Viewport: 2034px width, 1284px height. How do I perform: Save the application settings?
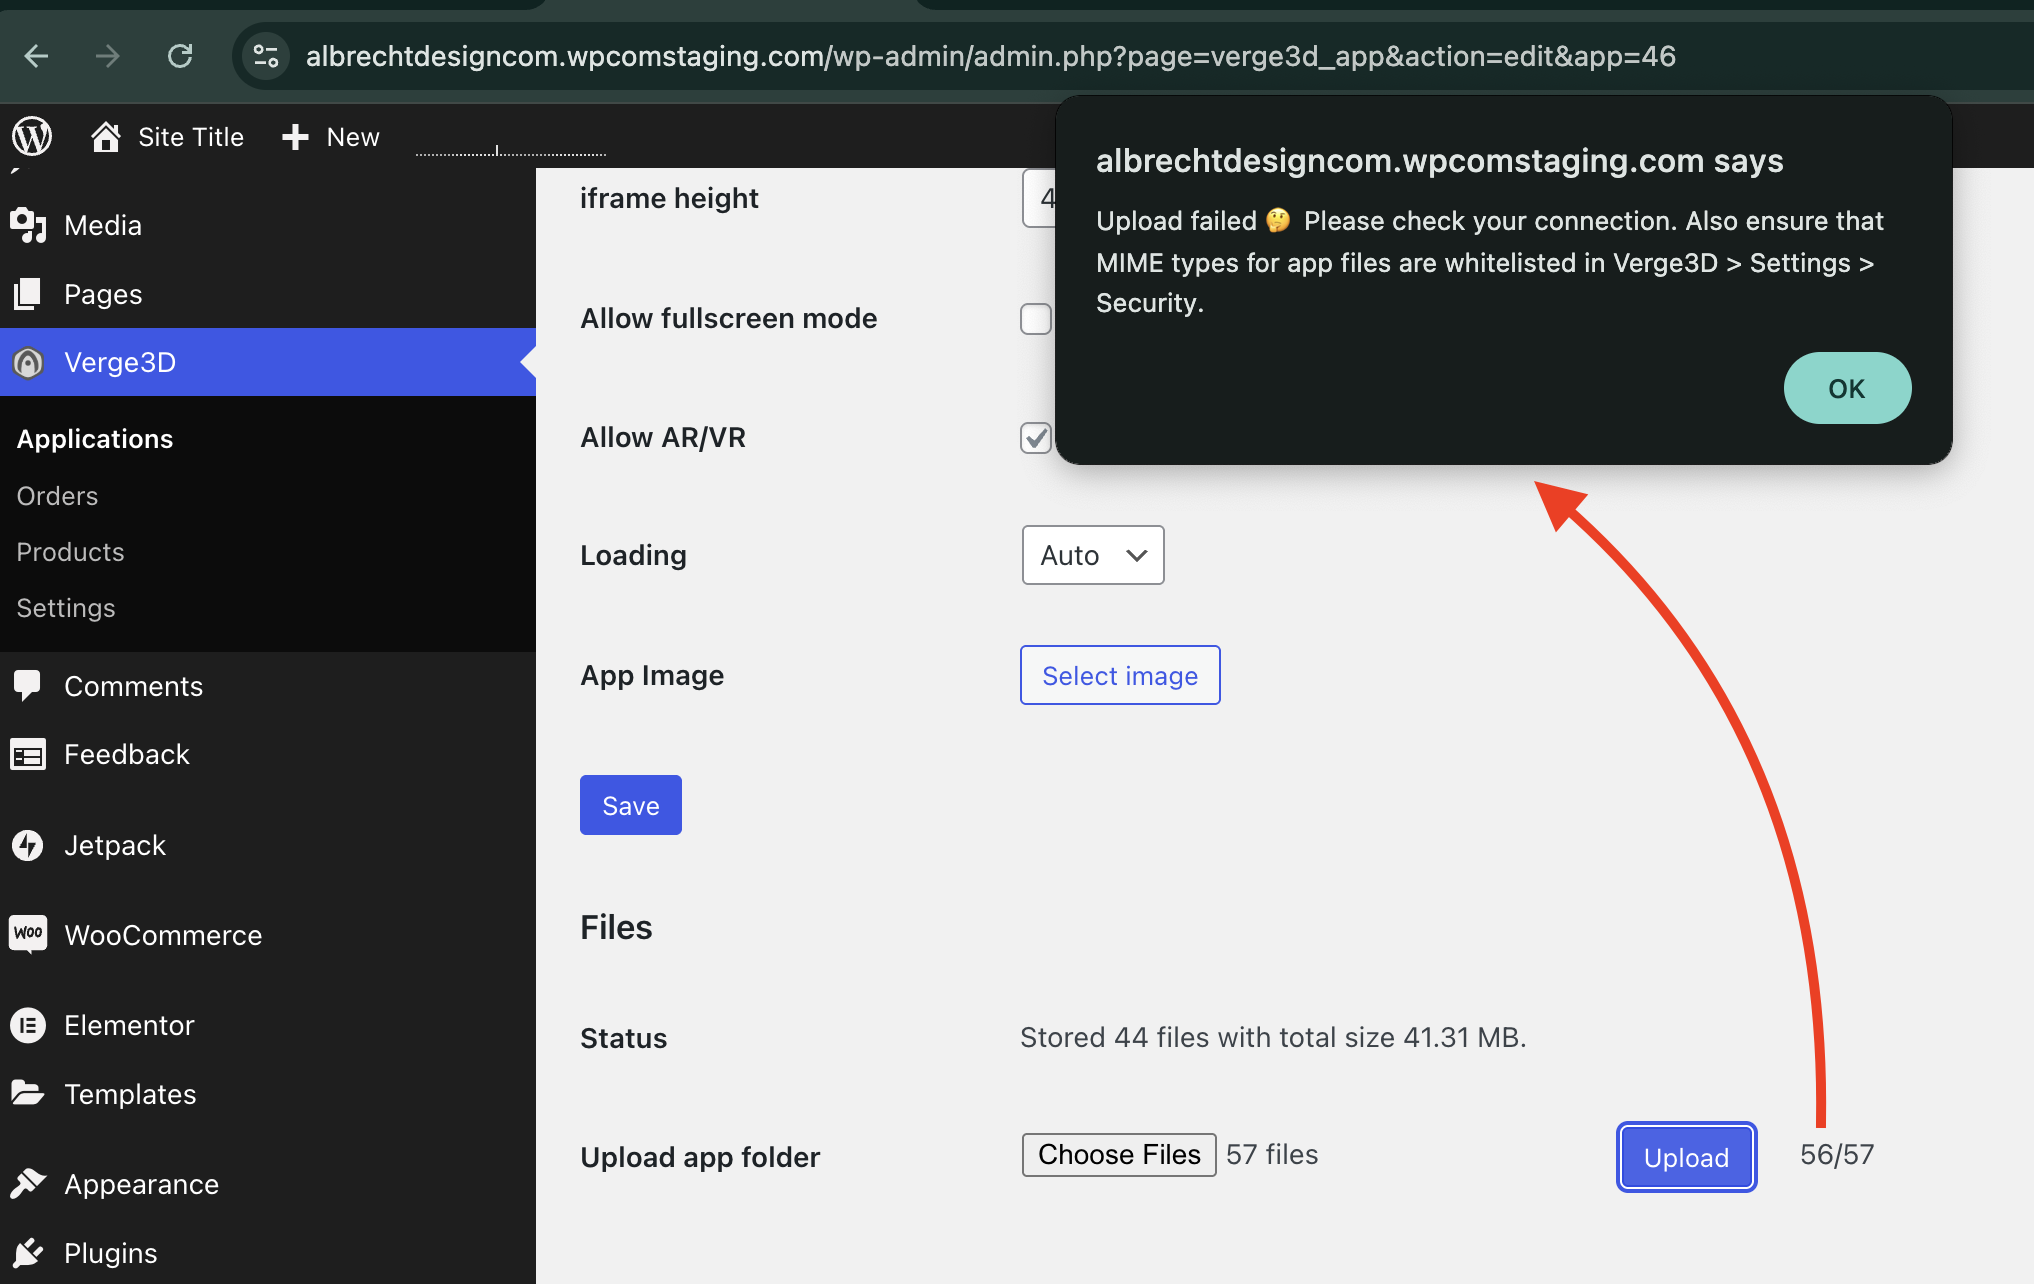tap(630, 805)
